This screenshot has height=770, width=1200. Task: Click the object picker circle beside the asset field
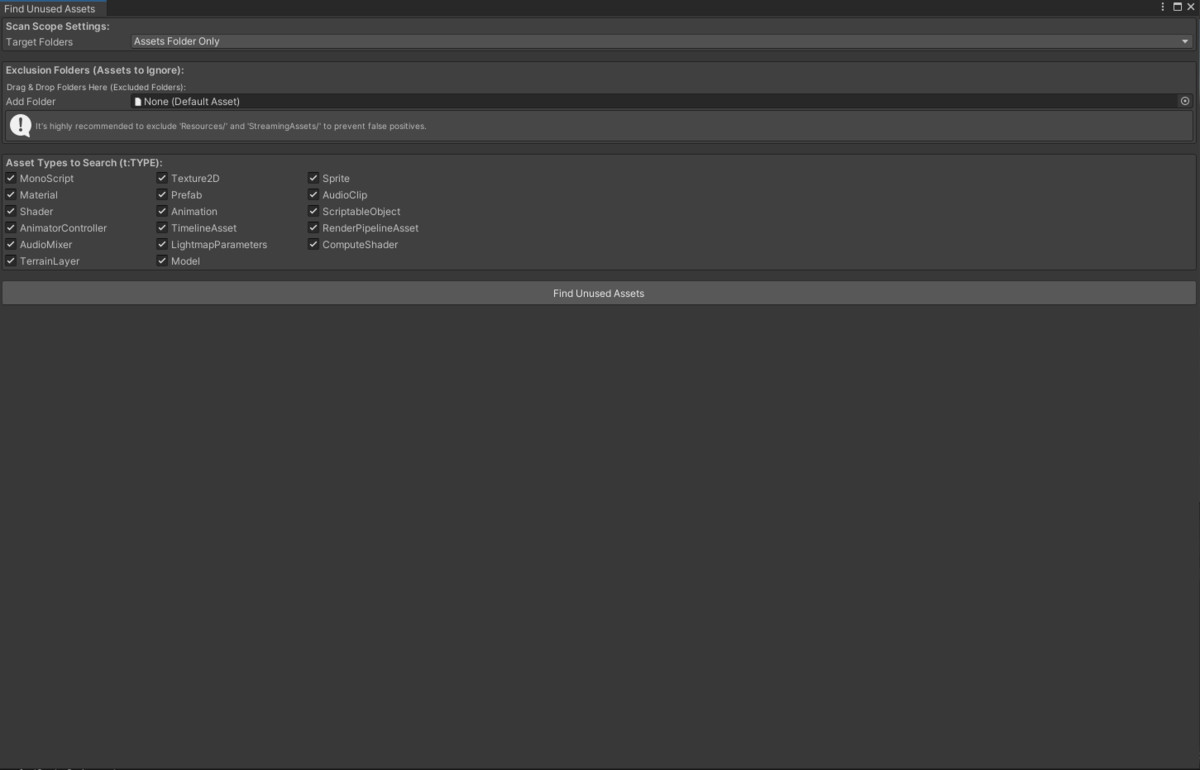(x=1185, y=100)
